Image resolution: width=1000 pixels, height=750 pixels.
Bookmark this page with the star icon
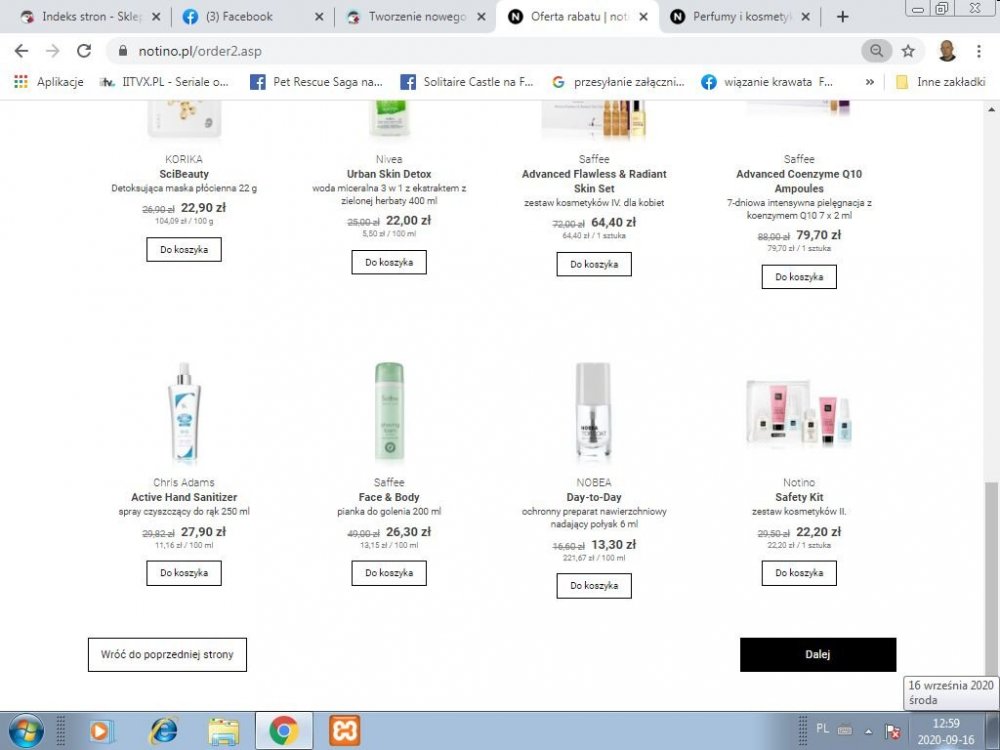coord(908,51)
